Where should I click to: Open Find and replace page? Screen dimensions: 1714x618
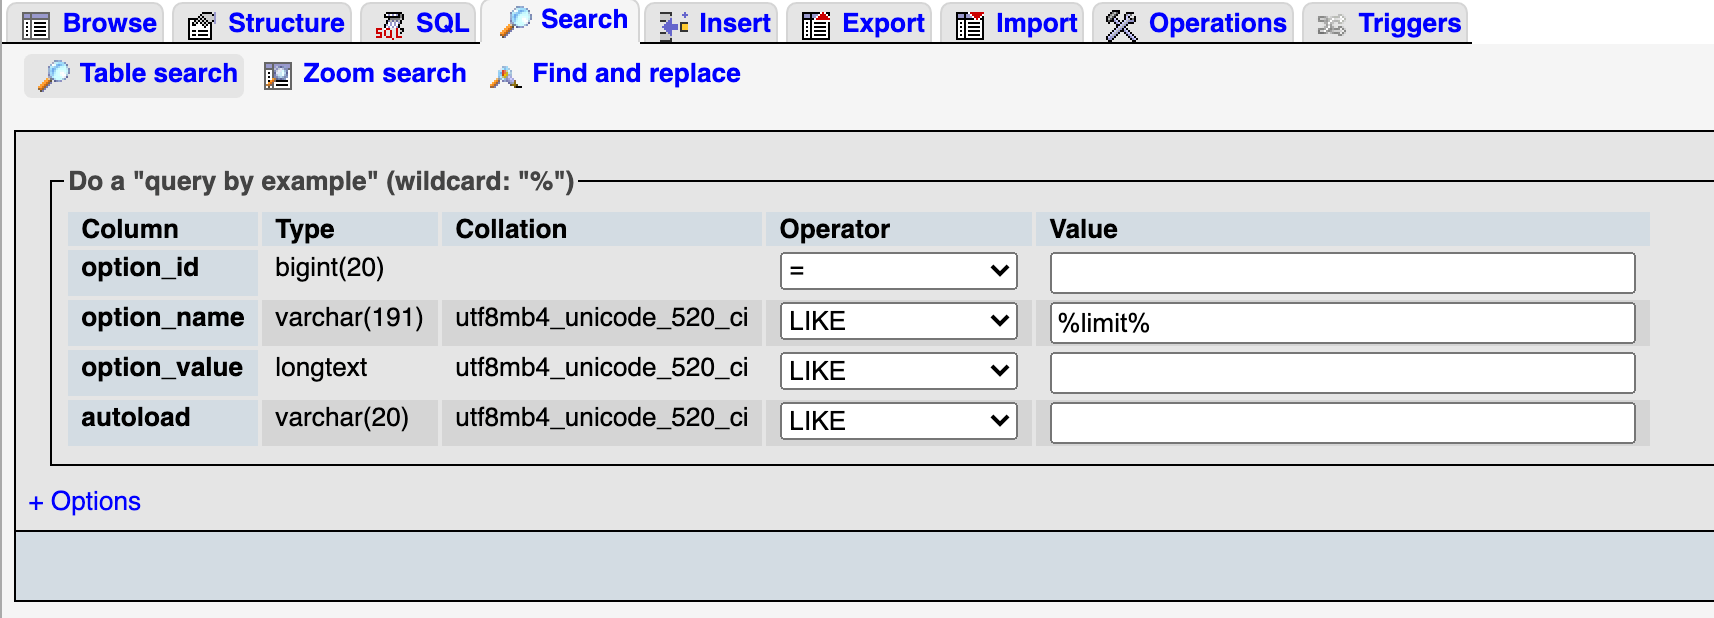tap(615, 74)
